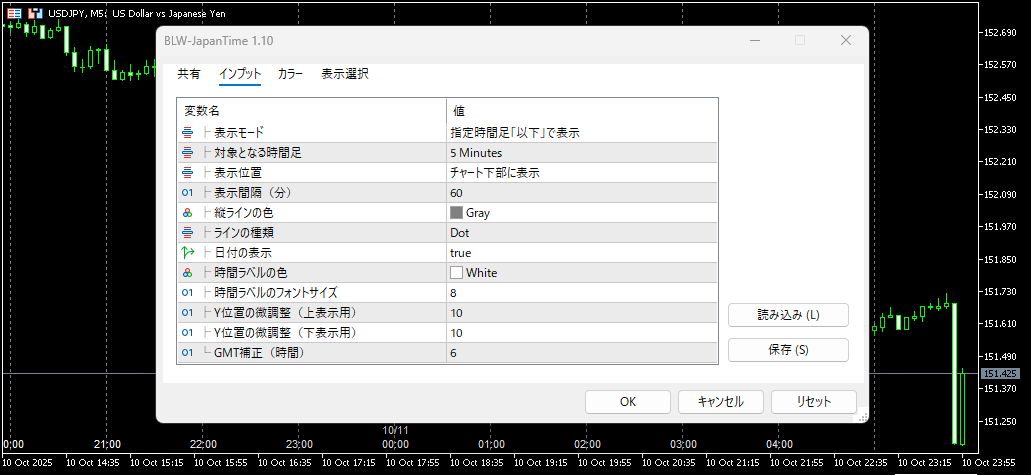Select the 時間ラベルのフォントサイズ value field
The image size is (1031, 475).
pos(581,292)
